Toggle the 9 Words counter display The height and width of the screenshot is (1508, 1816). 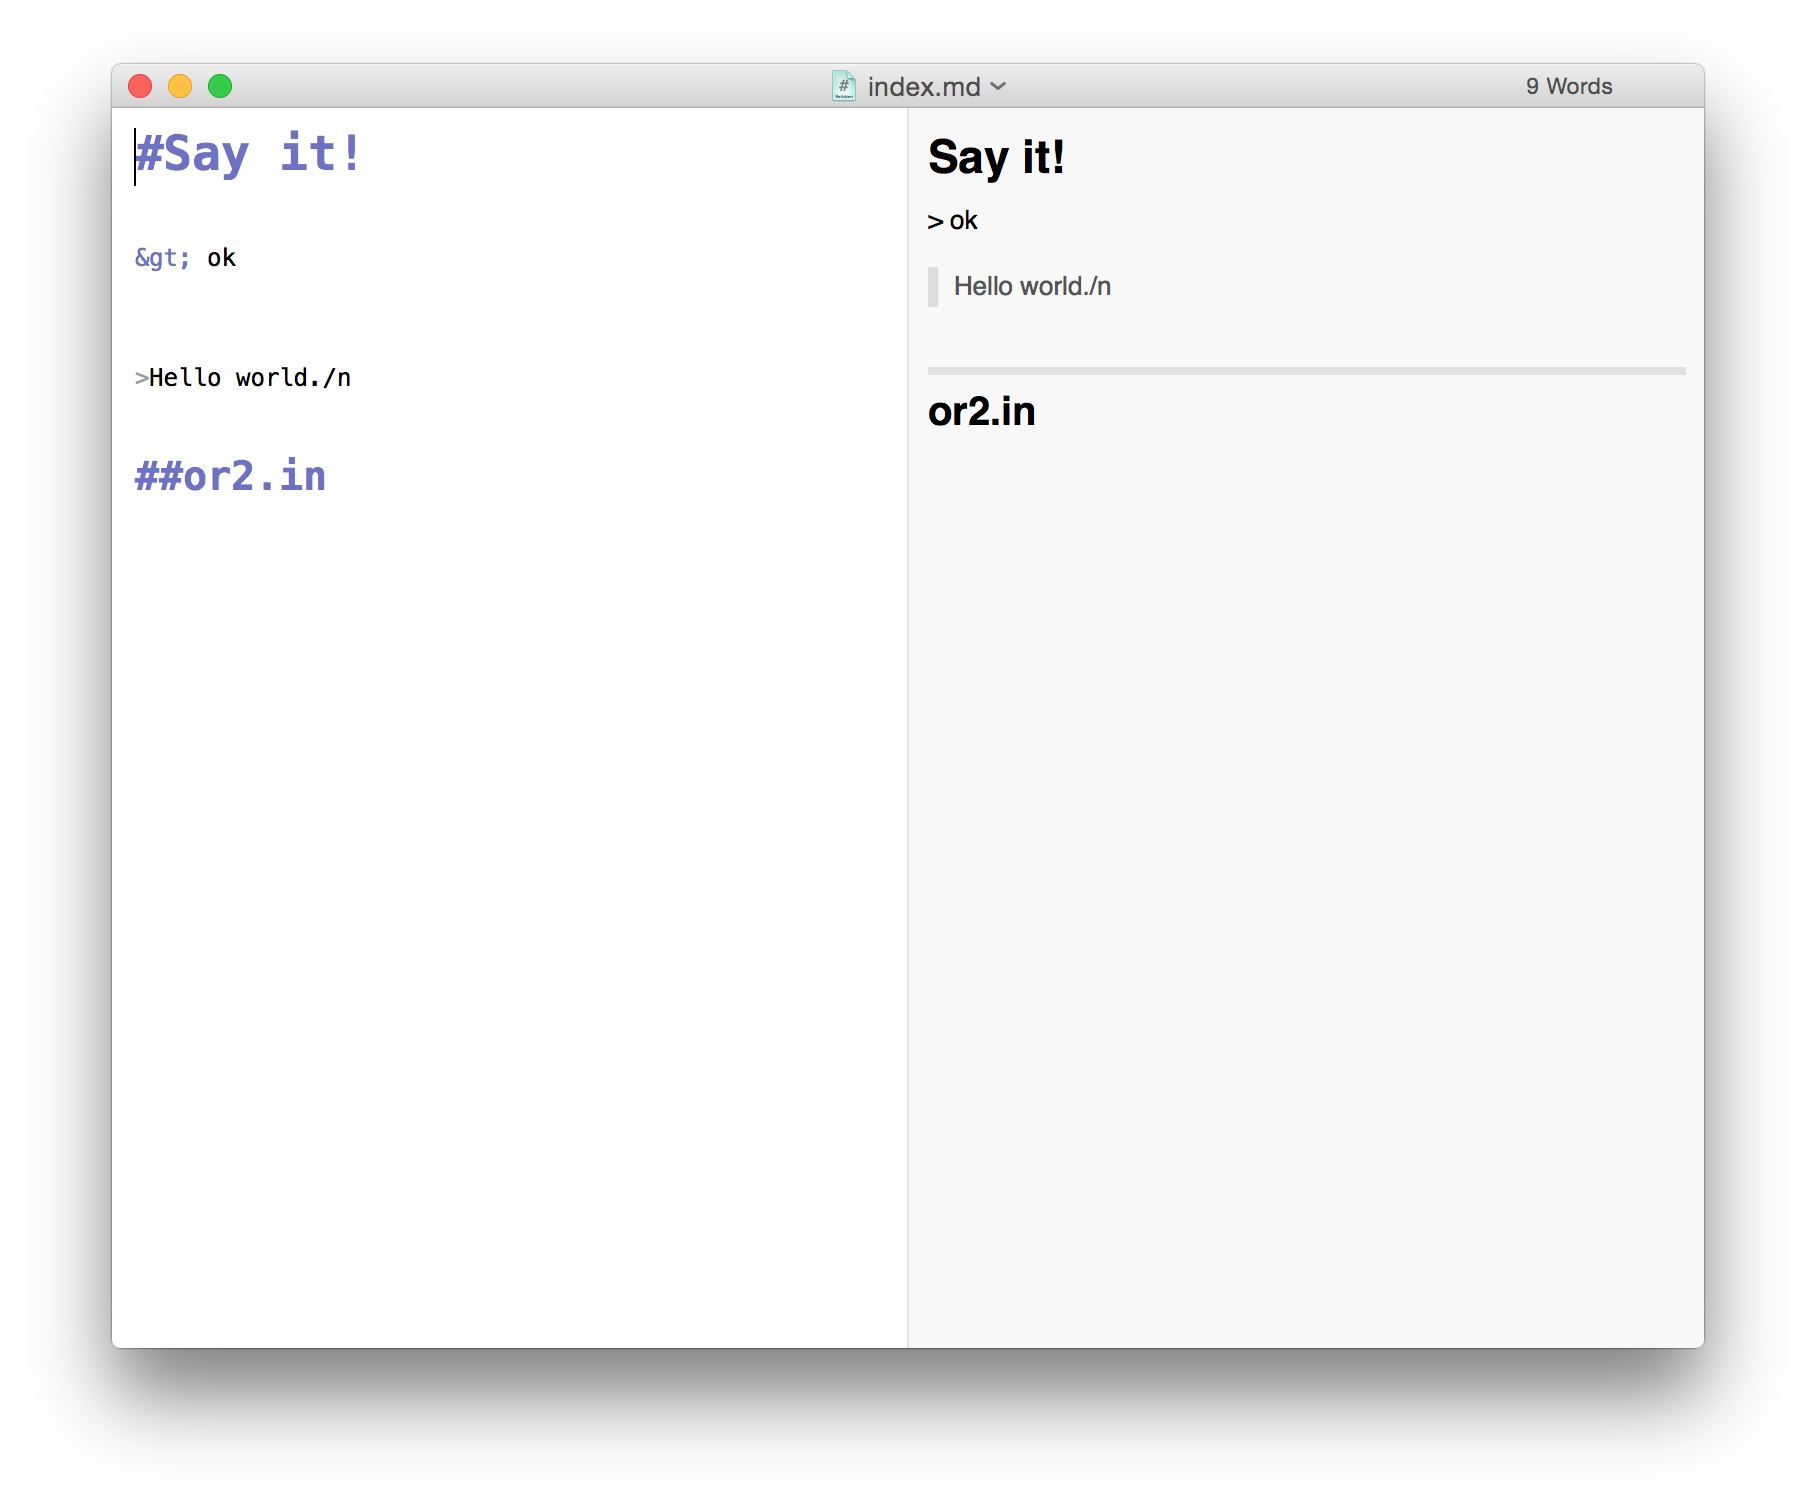click(x=1568, y=86)
